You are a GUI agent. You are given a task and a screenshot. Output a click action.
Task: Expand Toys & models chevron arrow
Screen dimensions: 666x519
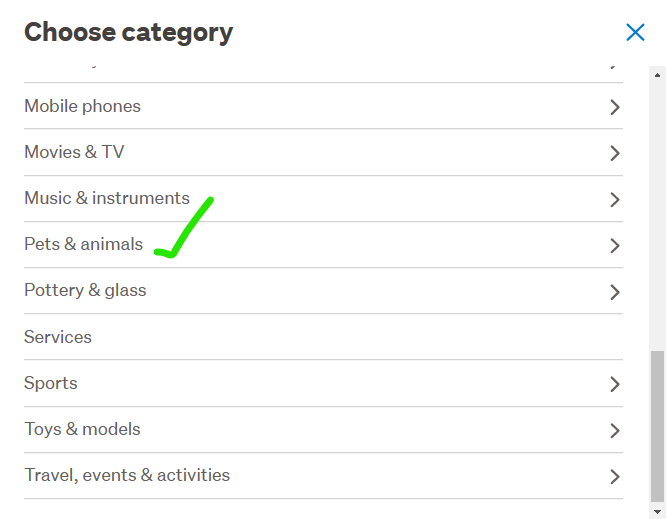(x=615, y=431)
